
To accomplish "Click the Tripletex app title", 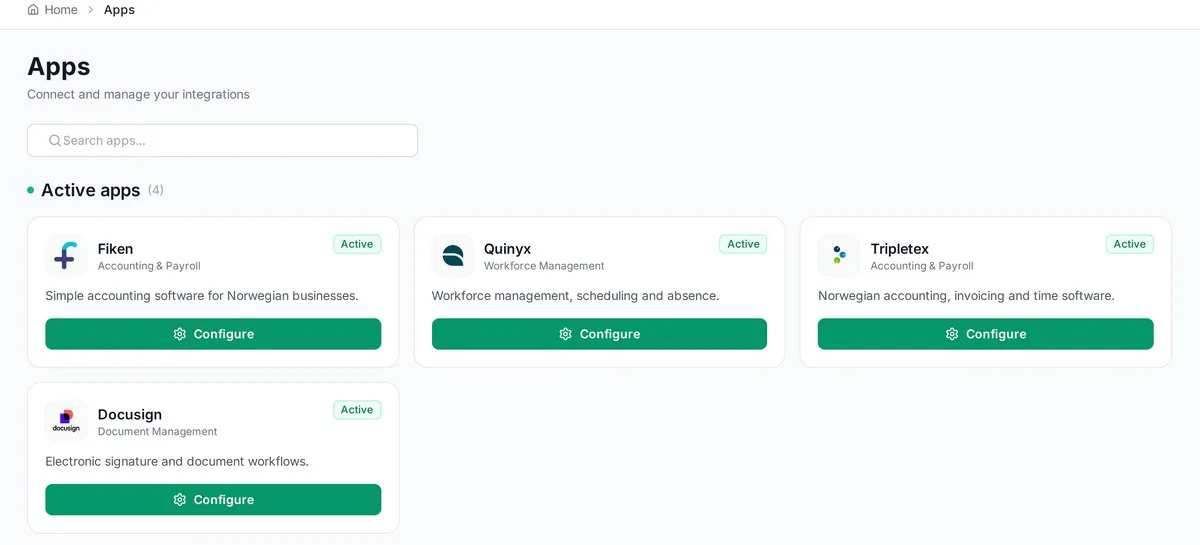I will 899,249.
